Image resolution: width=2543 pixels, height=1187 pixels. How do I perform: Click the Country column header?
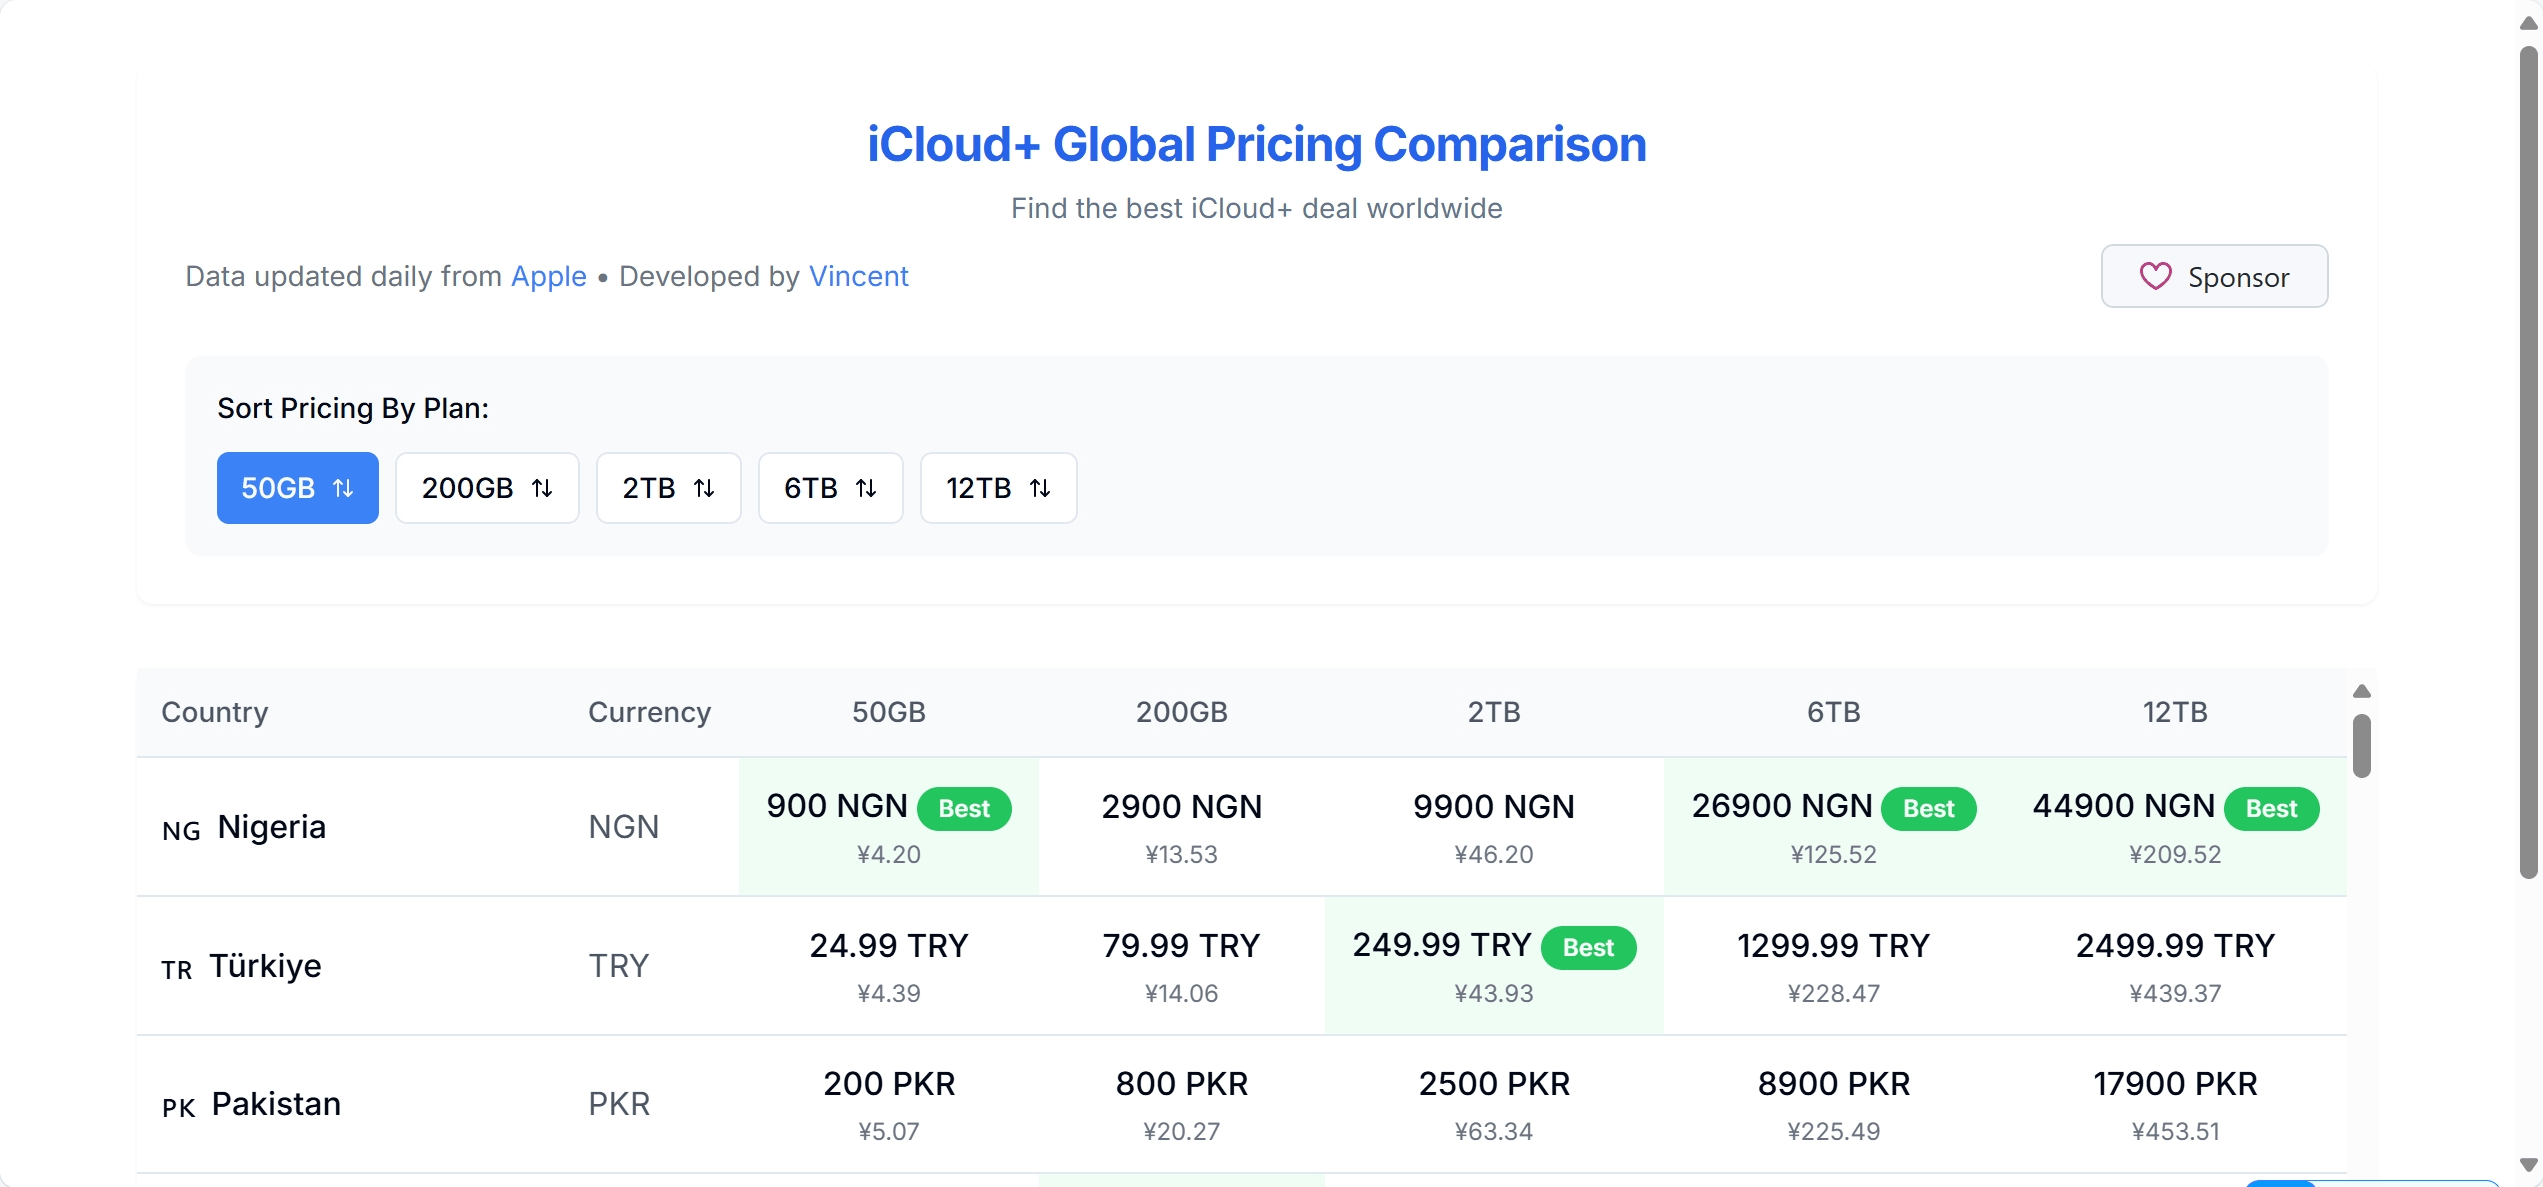pos(215,712)
